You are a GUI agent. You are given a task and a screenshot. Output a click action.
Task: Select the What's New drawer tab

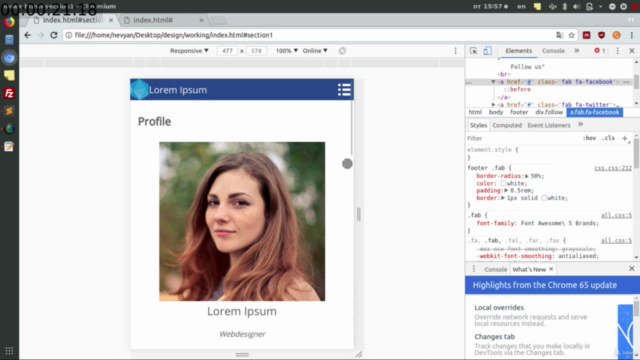pos(529,269)
